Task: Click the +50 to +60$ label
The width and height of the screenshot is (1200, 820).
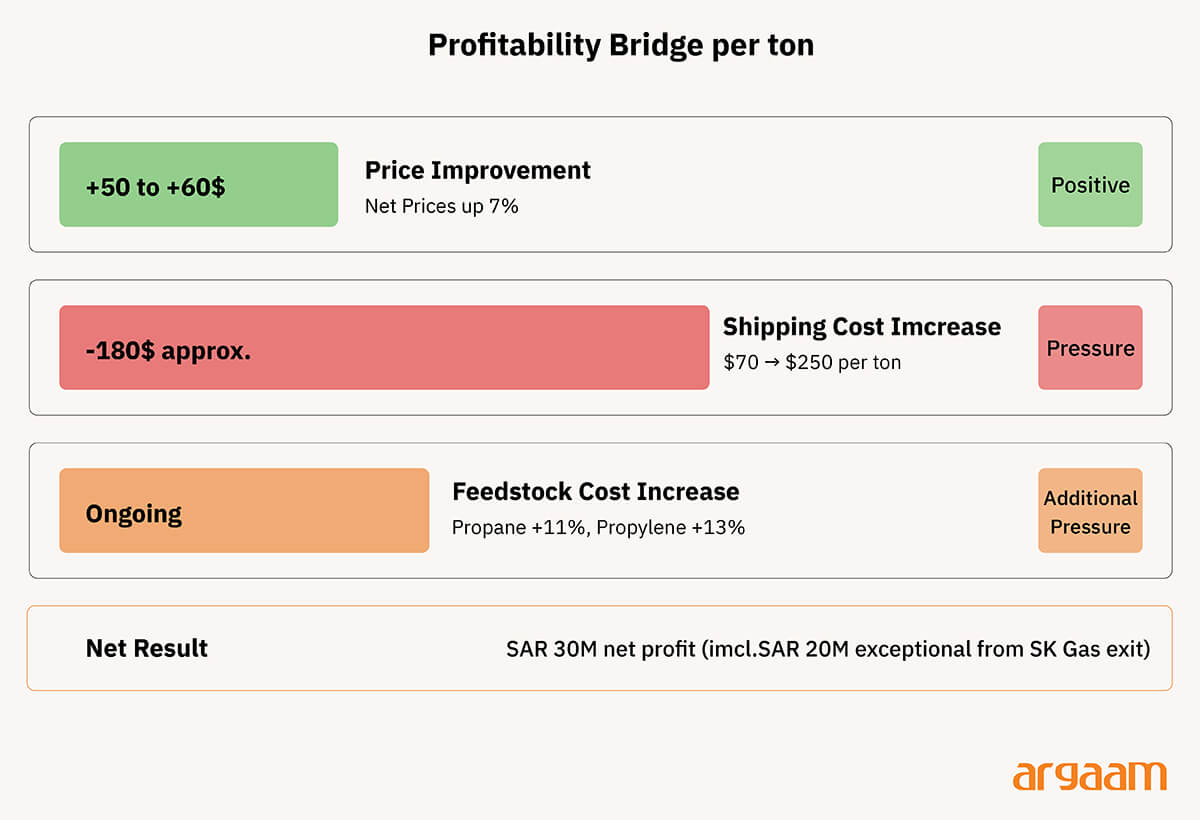Action: click(x=155, y=187)
